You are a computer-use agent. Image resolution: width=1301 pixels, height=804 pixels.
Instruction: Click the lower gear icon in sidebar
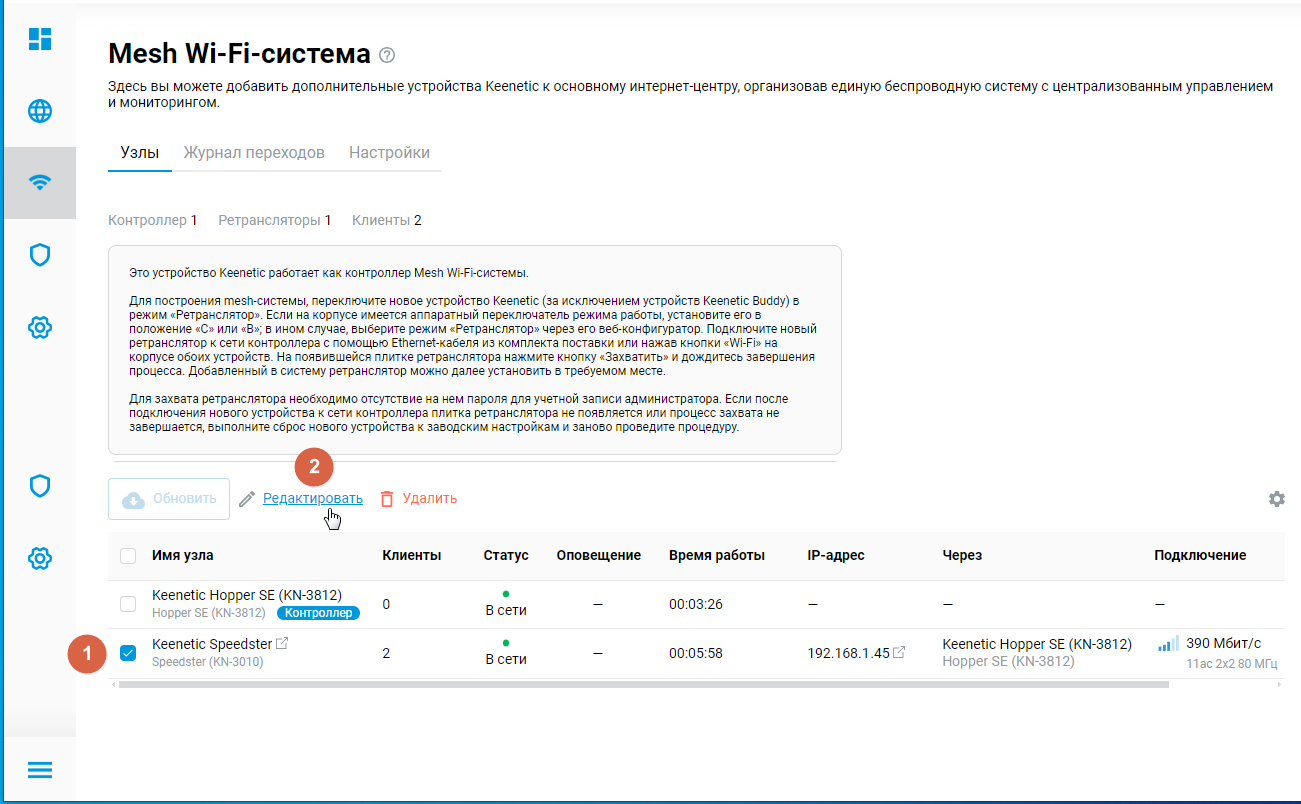click(x=40, y=557)
